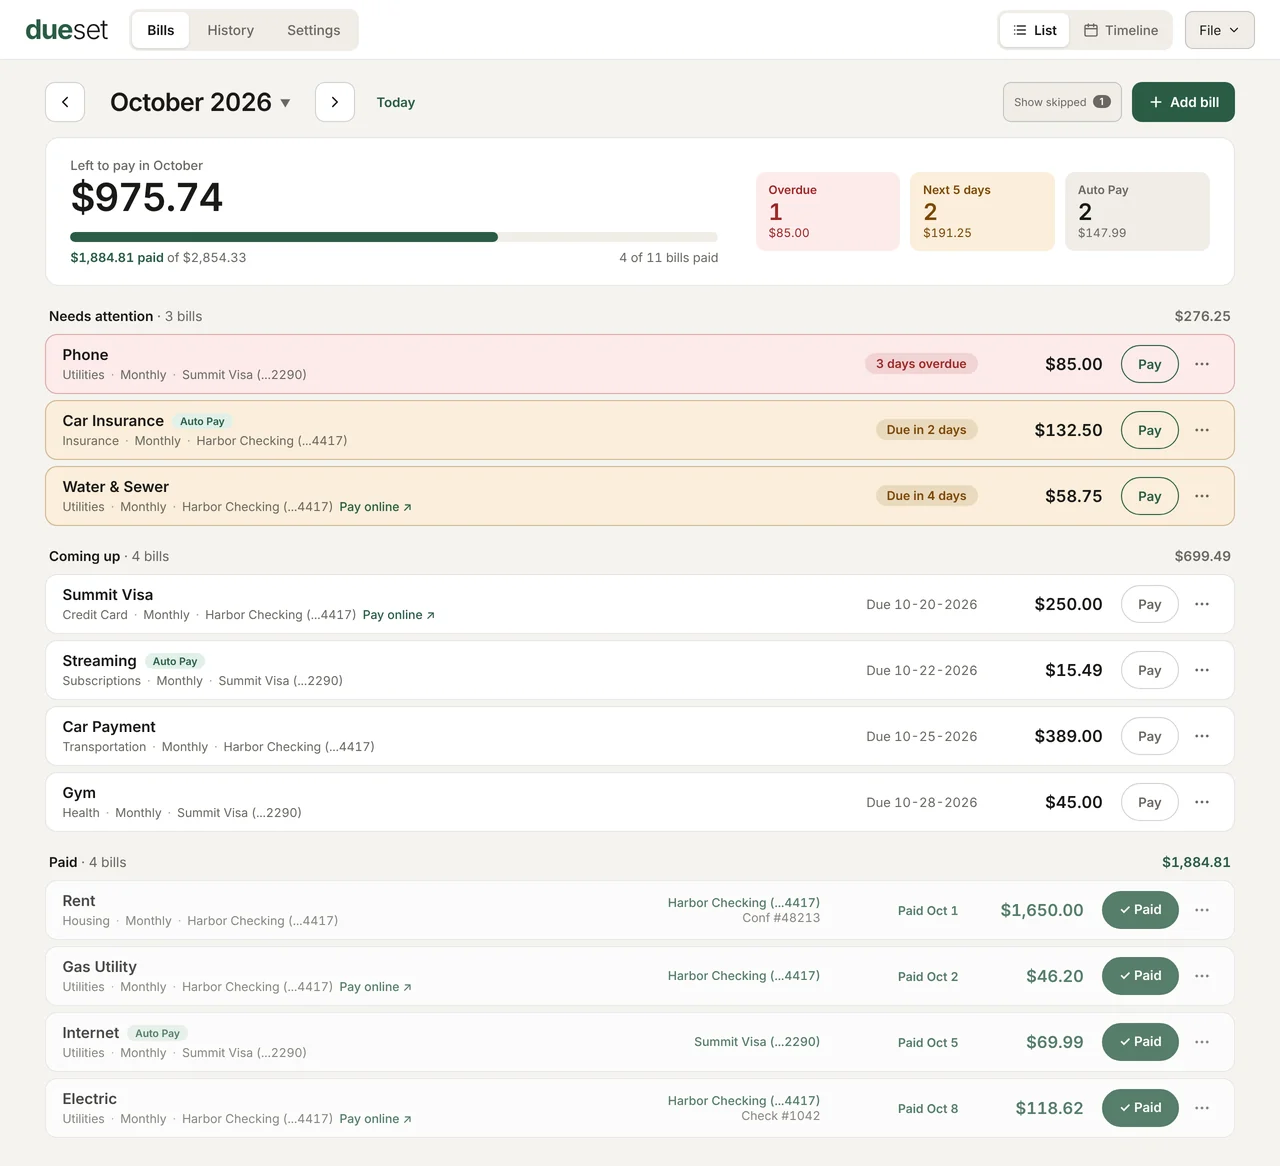The image size is (1280, 1166).
Task: Click the Add bill button
Action: pyautogui.click(x=1183, y=102)
